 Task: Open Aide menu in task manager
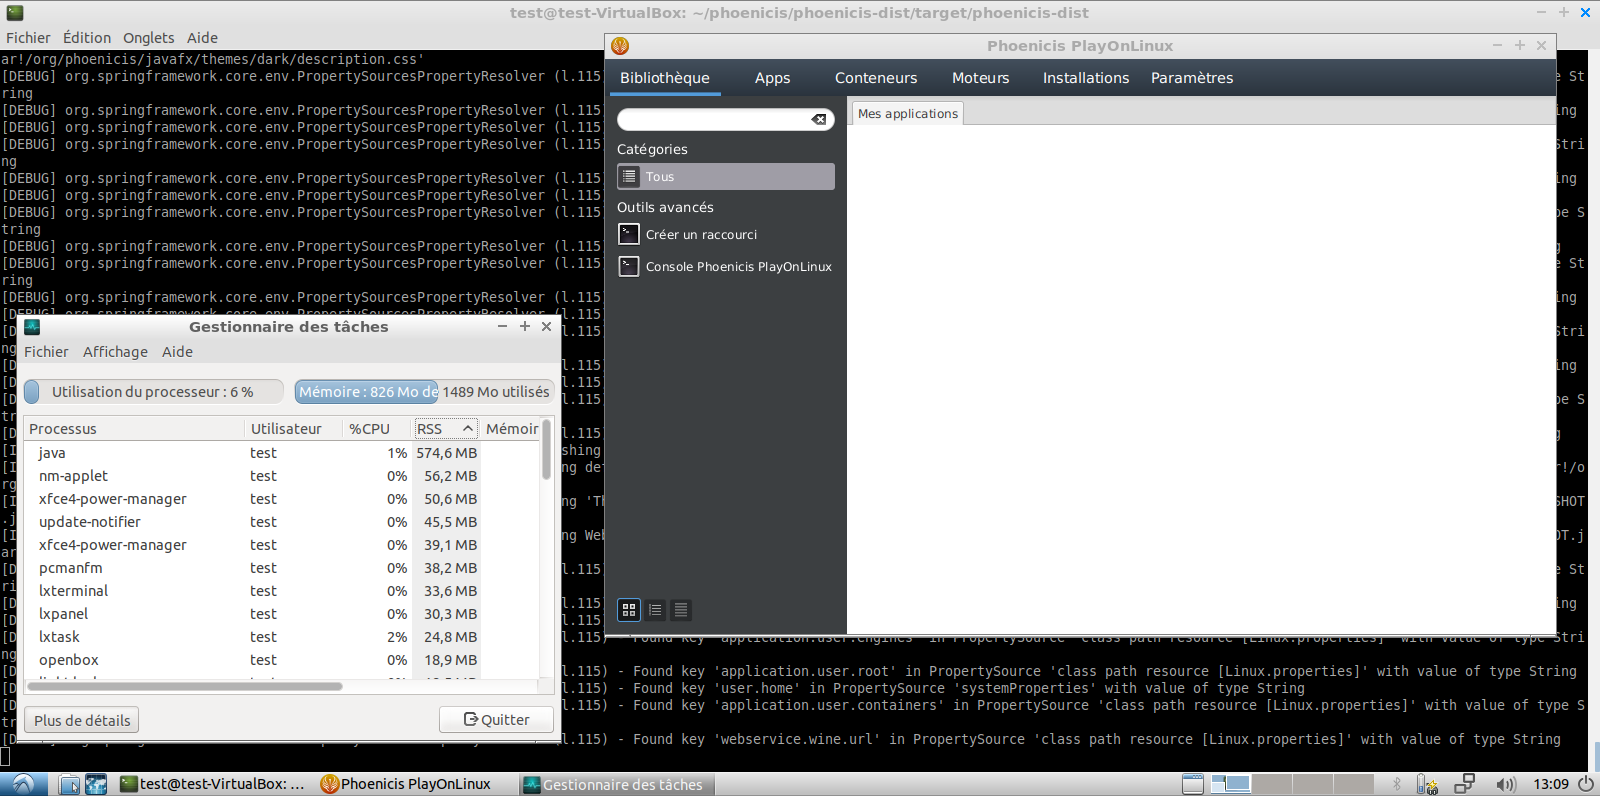(177, 352)
